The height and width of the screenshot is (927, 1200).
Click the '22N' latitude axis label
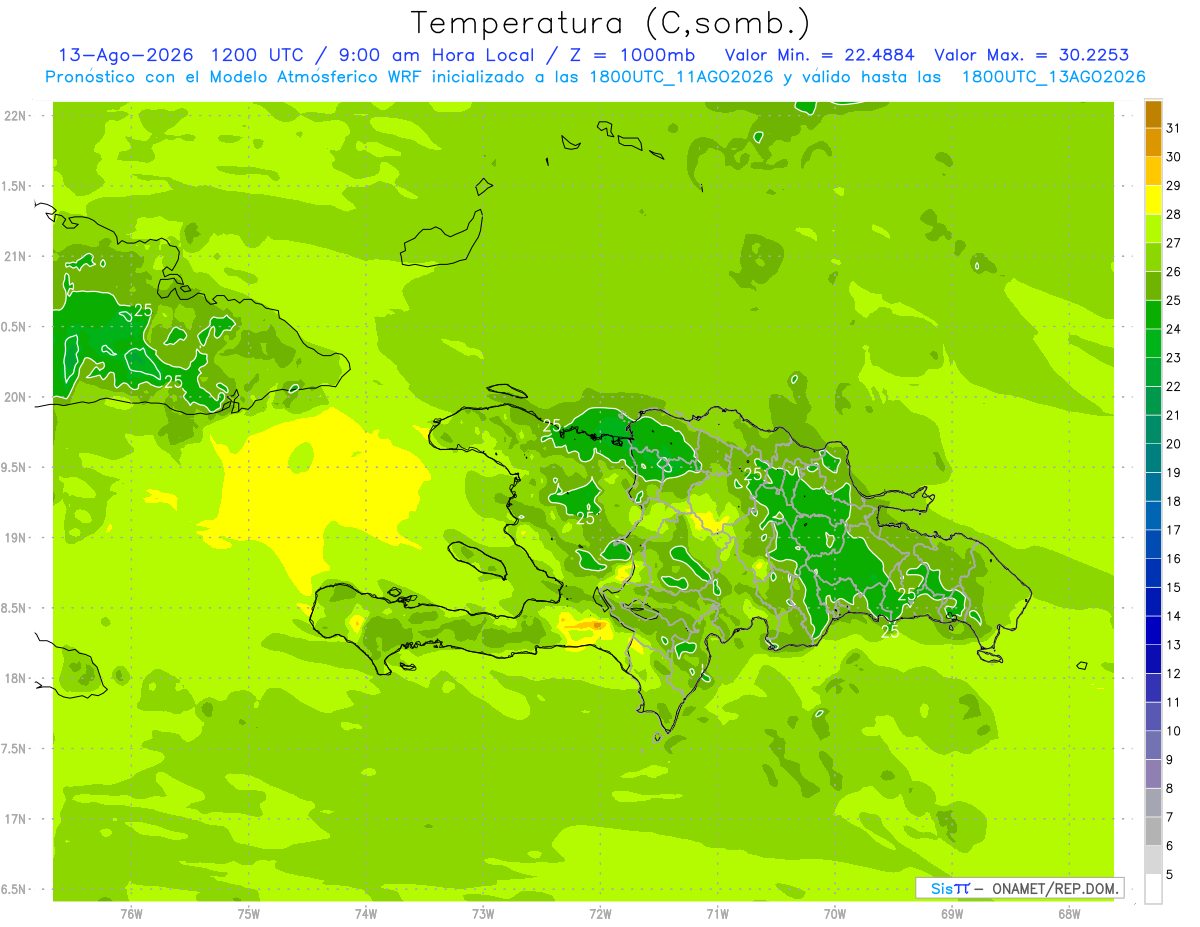[x=16, y=116]
